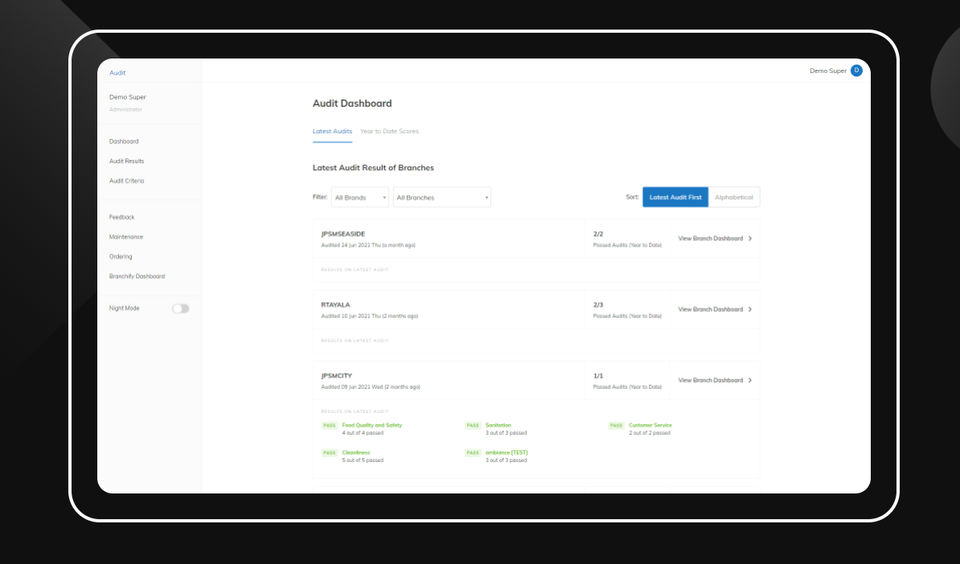Click '2 out of 2 passed' text

[650, 433]
